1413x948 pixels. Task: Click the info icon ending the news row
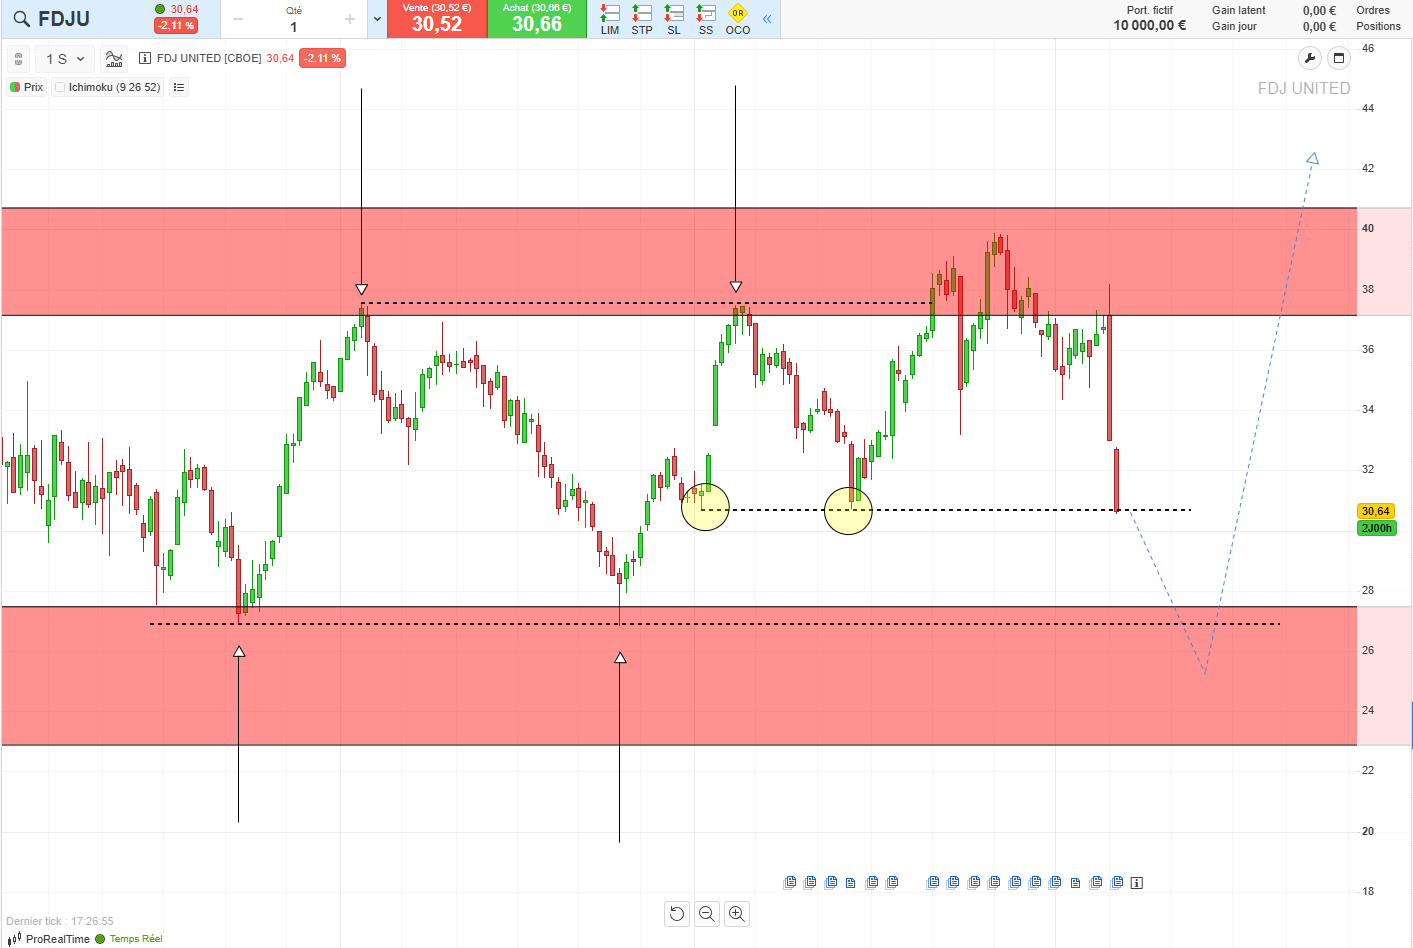coord(1137,882)
